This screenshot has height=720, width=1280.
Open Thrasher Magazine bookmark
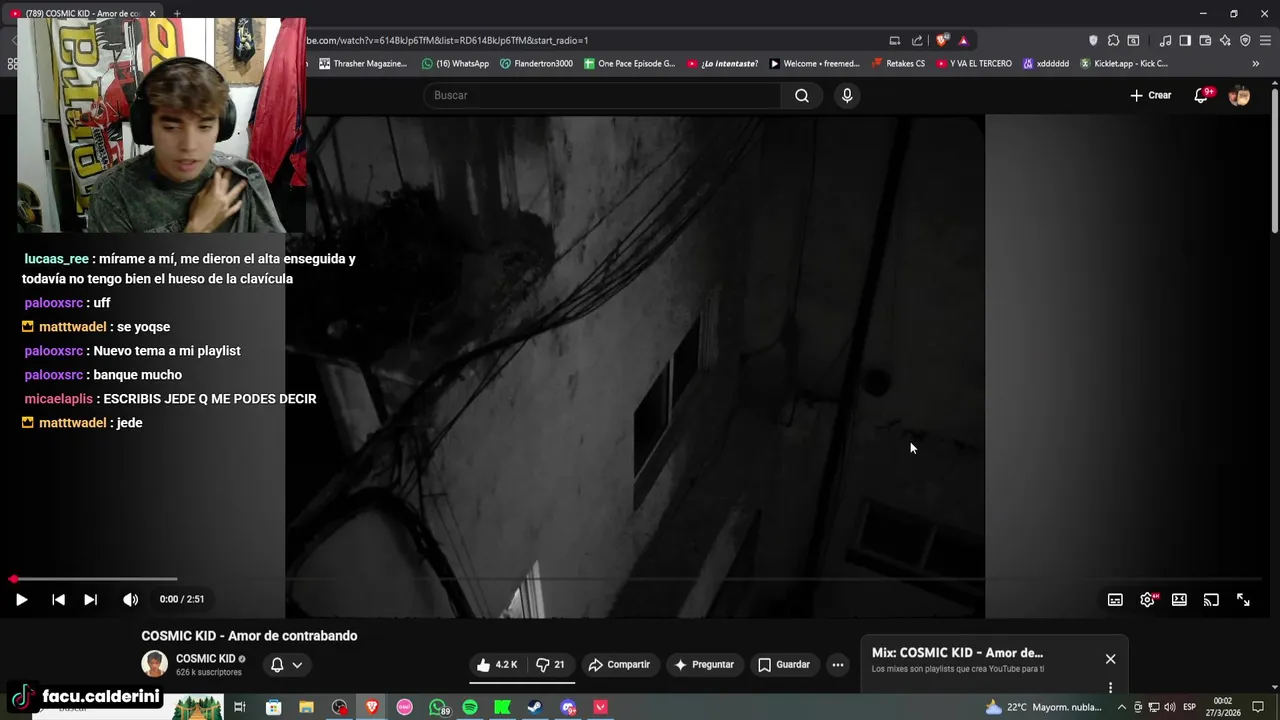click(363, 64)
